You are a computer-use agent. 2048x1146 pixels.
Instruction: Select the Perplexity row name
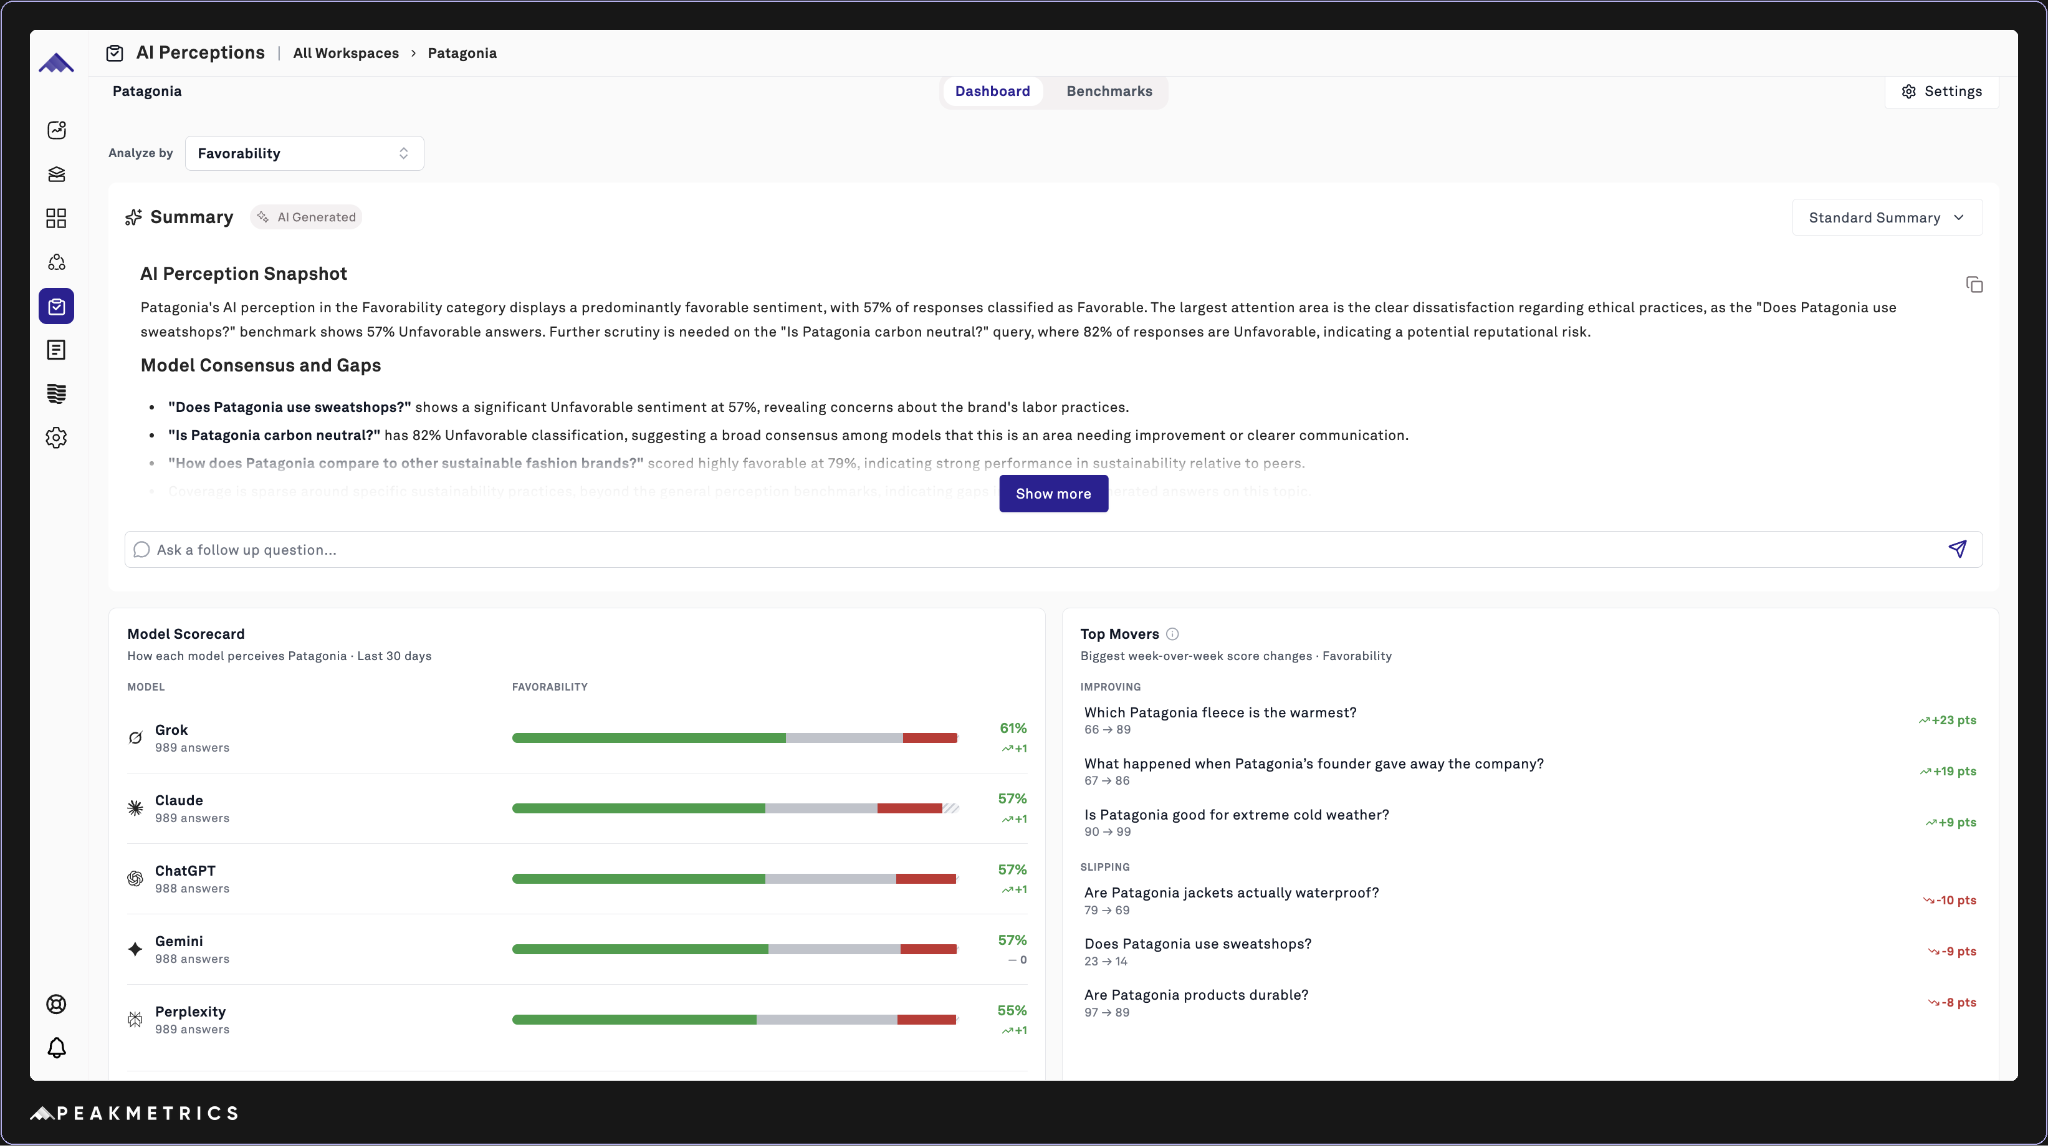coord(190,1012)
